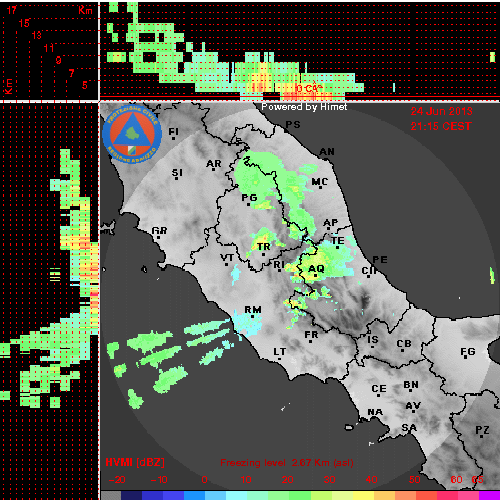The width and height of the screenshot is (500, 500).
Task: Pick the 50 dBZ scale value
Action: [x=414, y=480]
